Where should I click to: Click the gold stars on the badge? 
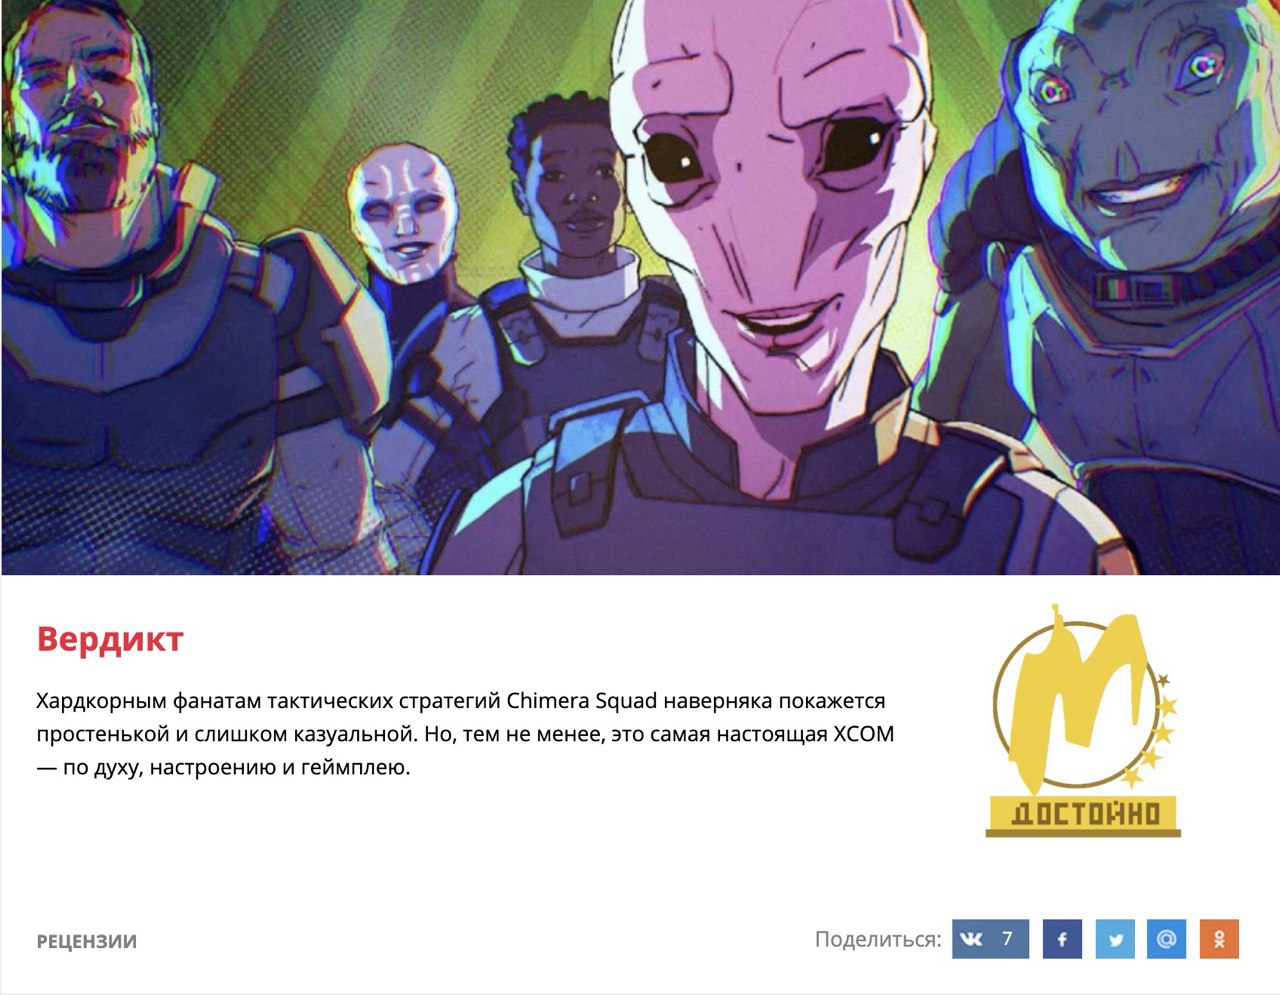(x=1156, y=729)
